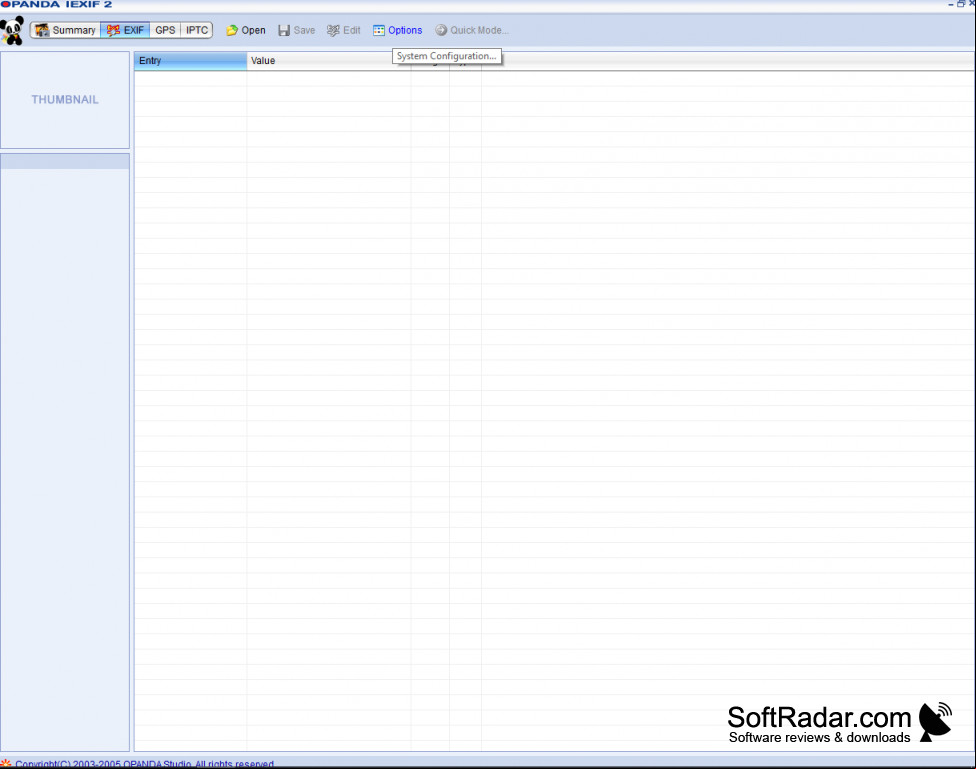Click the panda logo icon
Image resolution: width=976 pixels, height=769 pixels.
12,31
